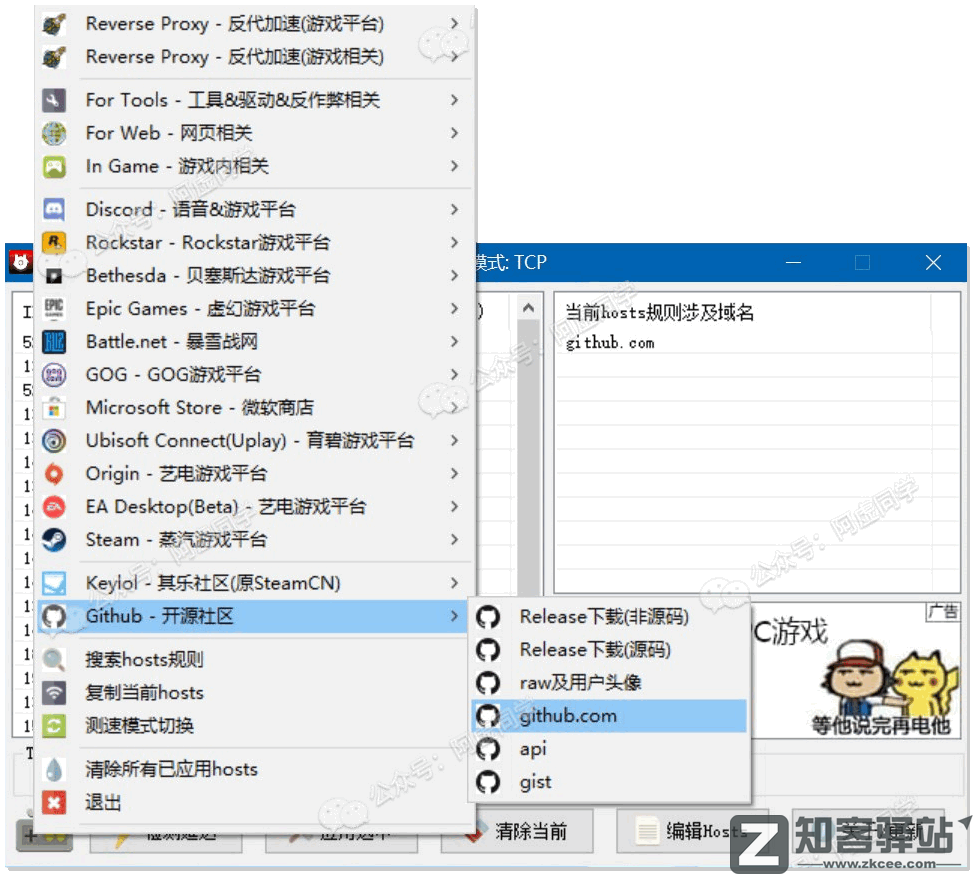This screenshot has height=874, width=973.
Task: Select the Origin platform icon
Action: pyautogui.click(x=52, y=473)
